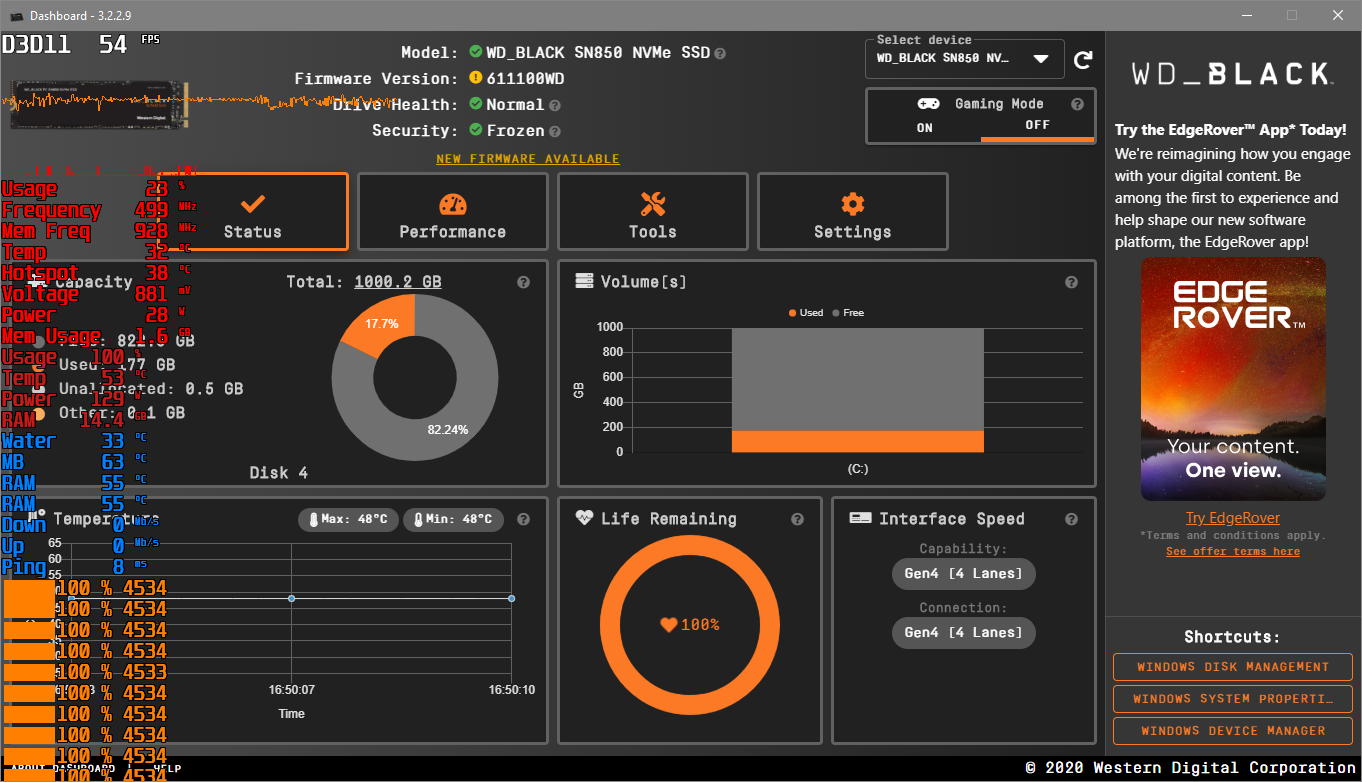Click the Performance gauge icon

pos(453,204)
